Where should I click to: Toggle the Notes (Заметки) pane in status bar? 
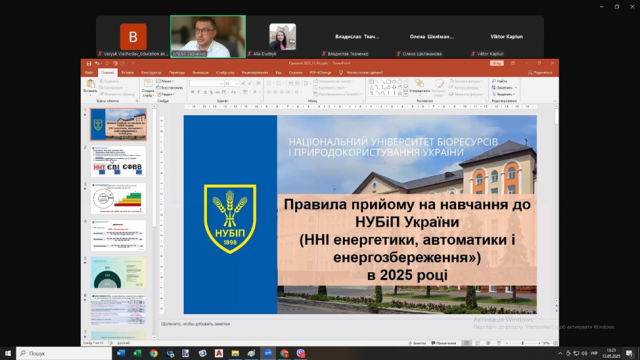click(417, 343)
